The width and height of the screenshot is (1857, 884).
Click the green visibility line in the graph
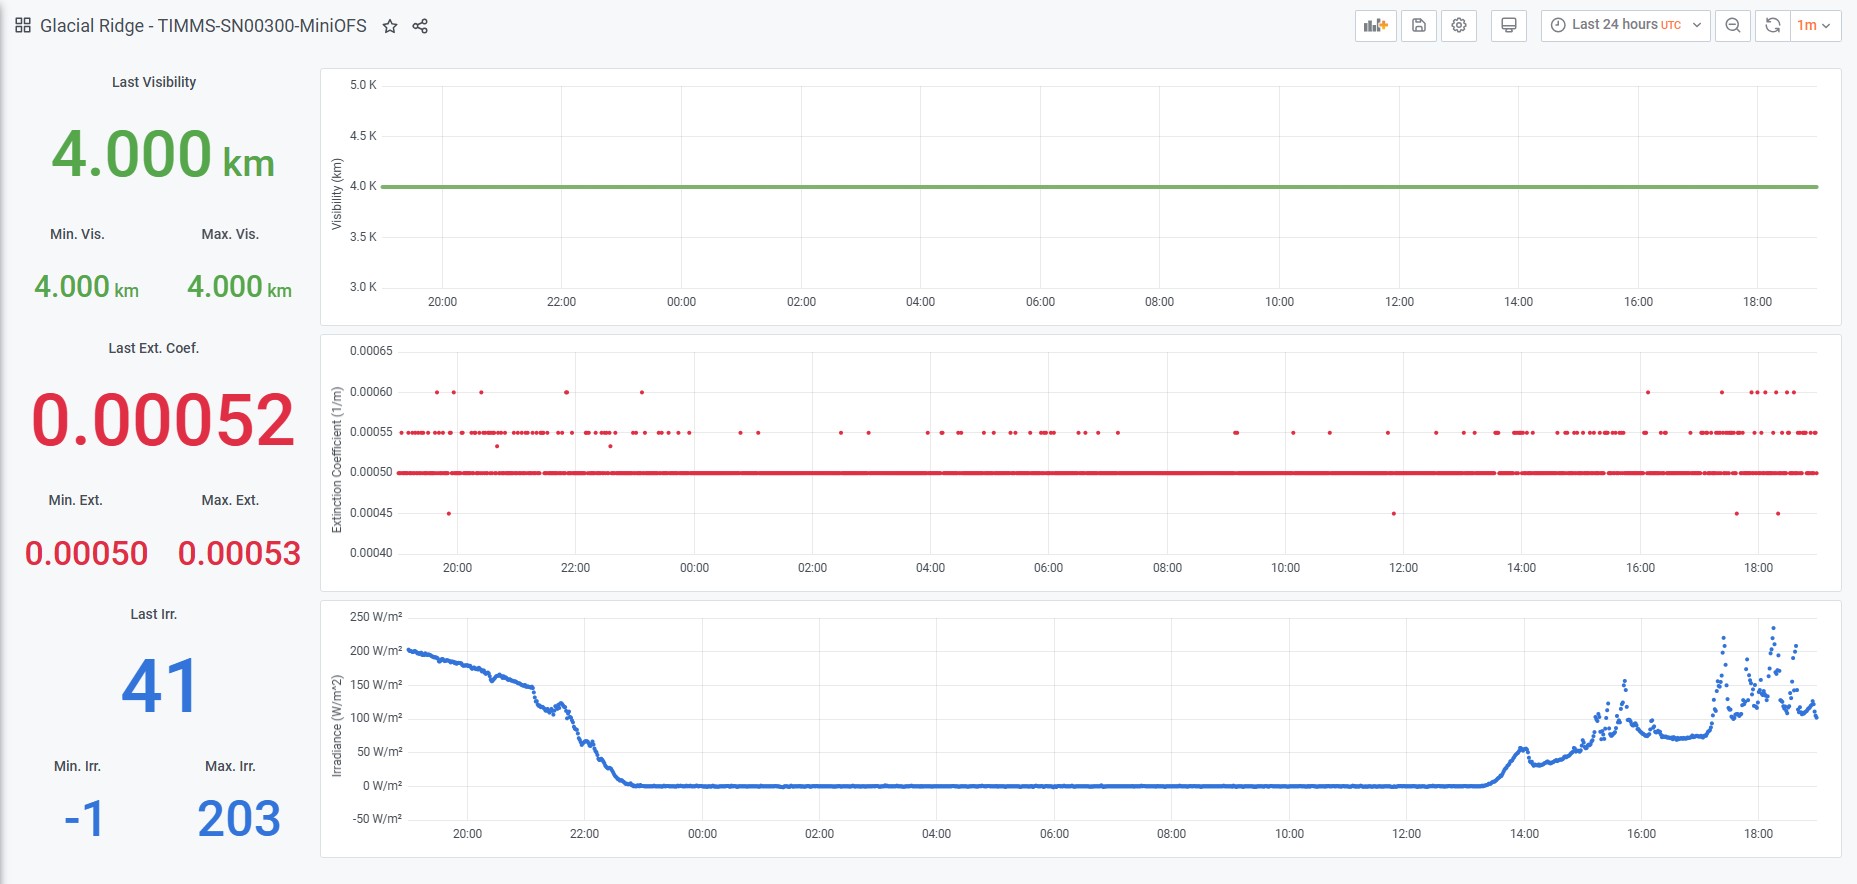tap(1100, 186)
